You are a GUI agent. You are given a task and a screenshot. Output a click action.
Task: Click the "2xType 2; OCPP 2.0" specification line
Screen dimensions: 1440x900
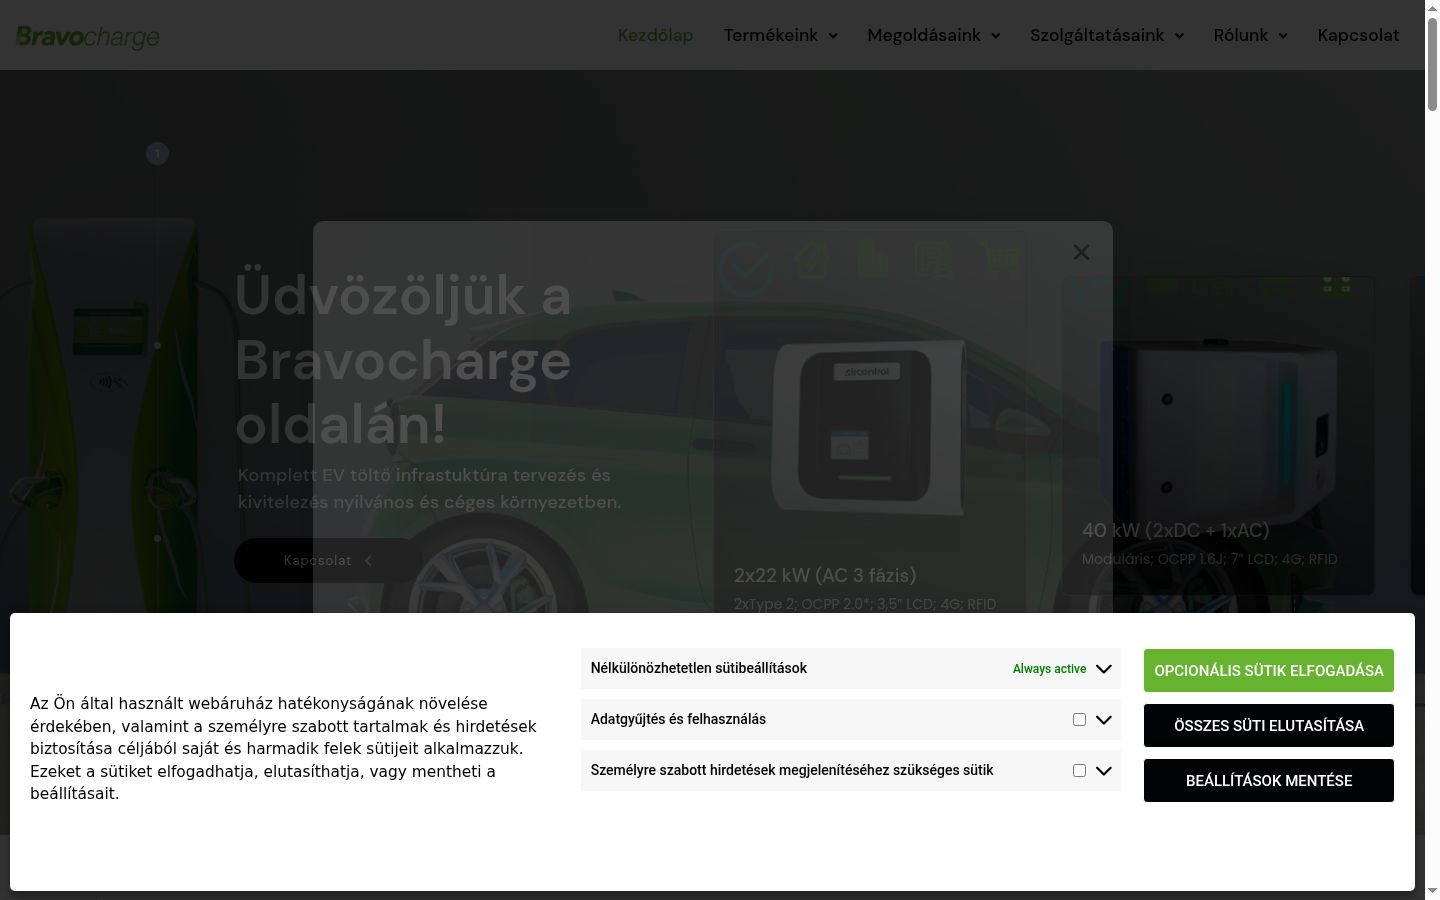tap(865, 604)
